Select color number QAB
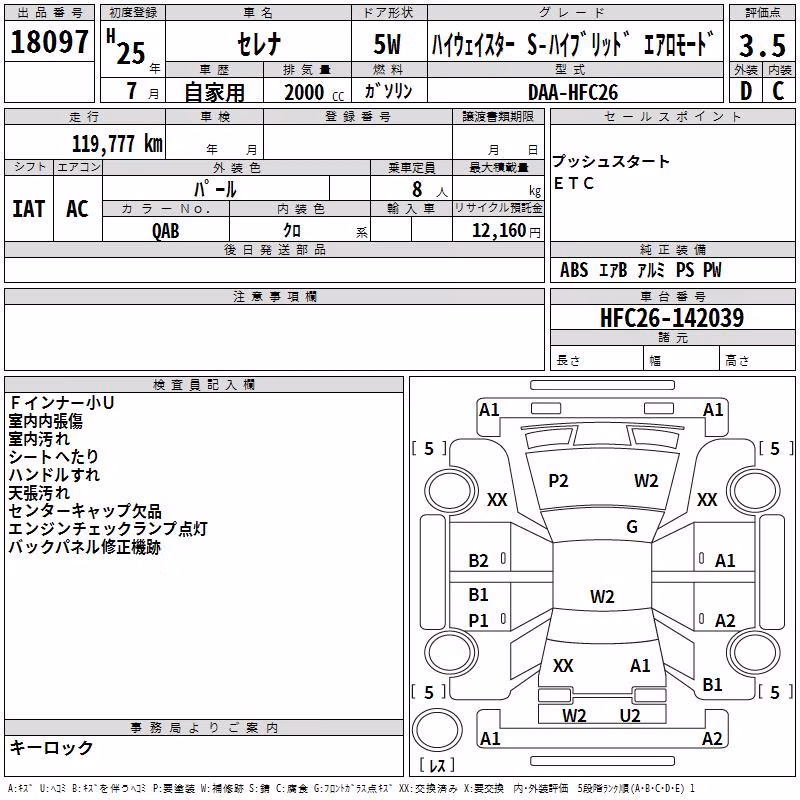Image resolution: width=800 pixels, height=800 pixels. coord(166,231)
